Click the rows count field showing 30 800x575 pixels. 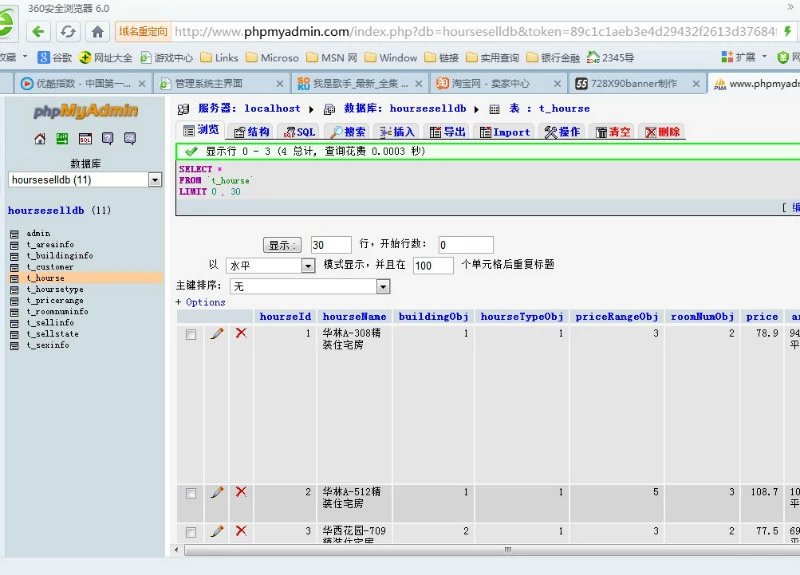click(331, 245)
